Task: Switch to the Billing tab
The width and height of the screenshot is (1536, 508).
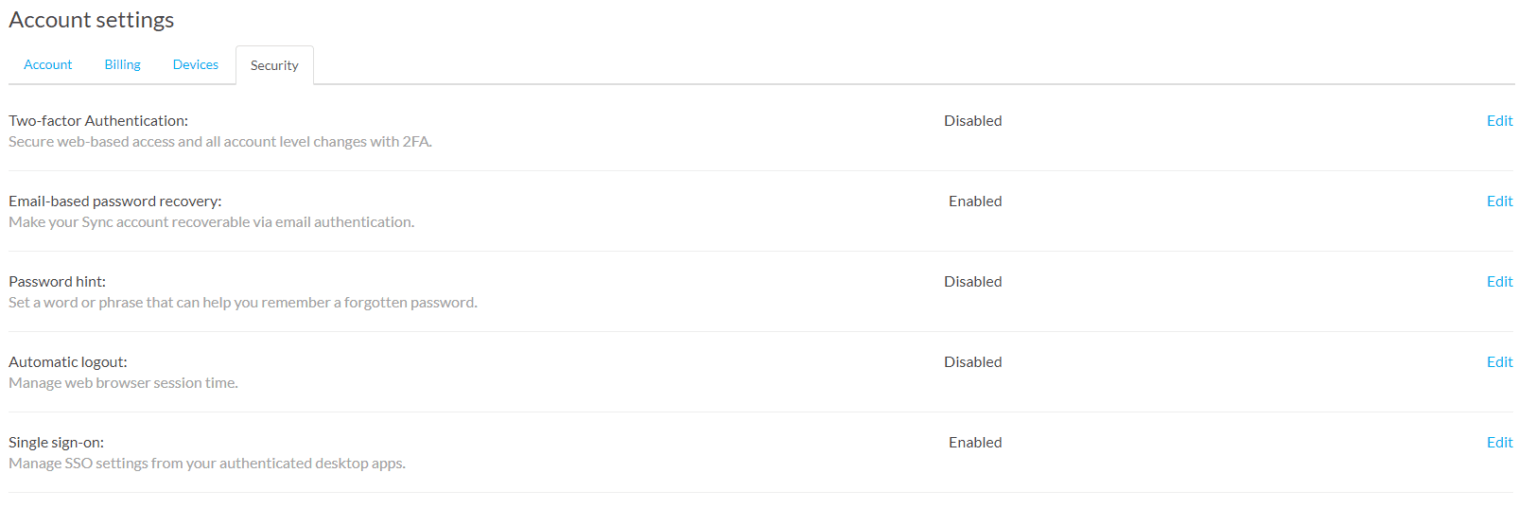Action: point(122,65)
